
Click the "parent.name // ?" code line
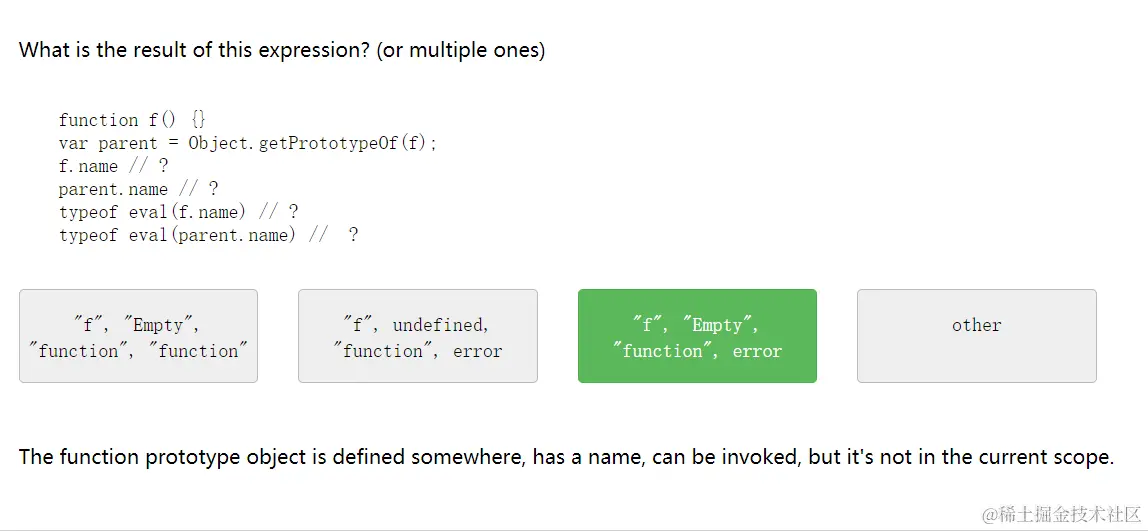138,189
